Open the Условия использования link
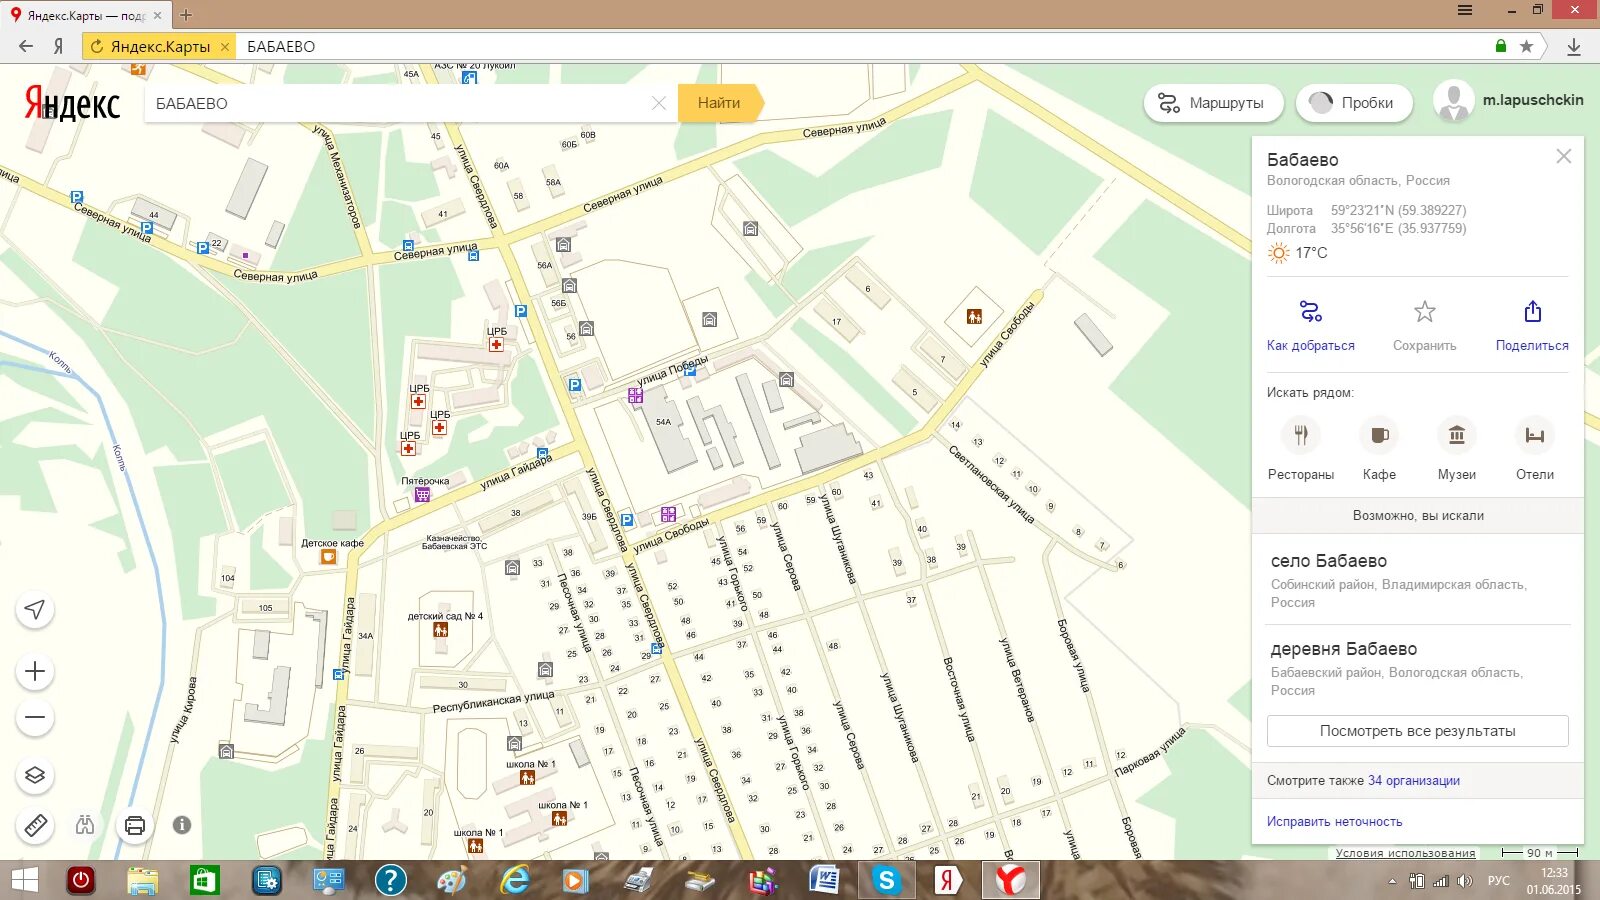This screenshot has height=900, width=1600. coord(1405,853)
